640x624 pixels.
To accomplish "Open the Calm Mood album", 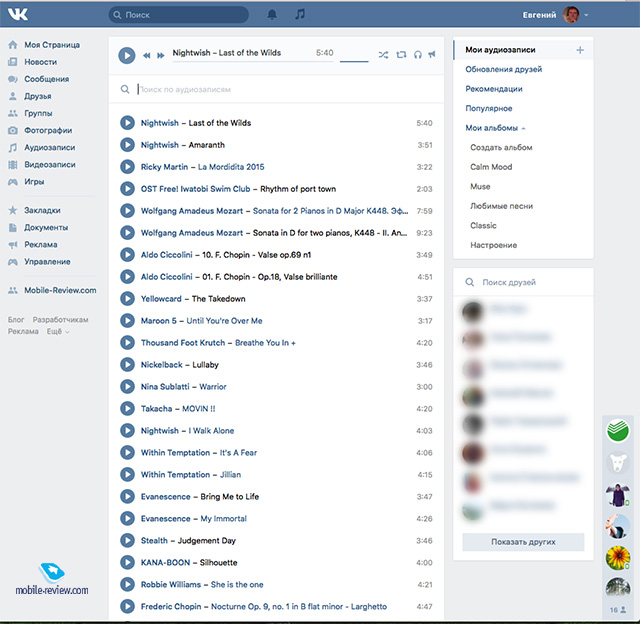I will tap(491, 167).
